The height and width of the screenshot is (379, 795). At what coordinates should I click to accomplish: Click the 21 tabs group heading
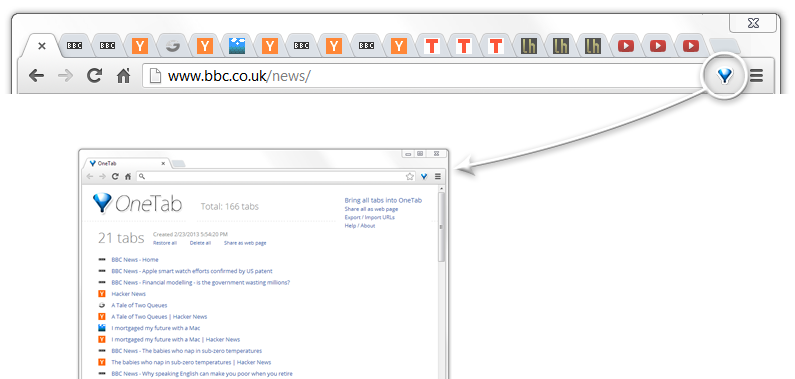[x=121, y=238]
